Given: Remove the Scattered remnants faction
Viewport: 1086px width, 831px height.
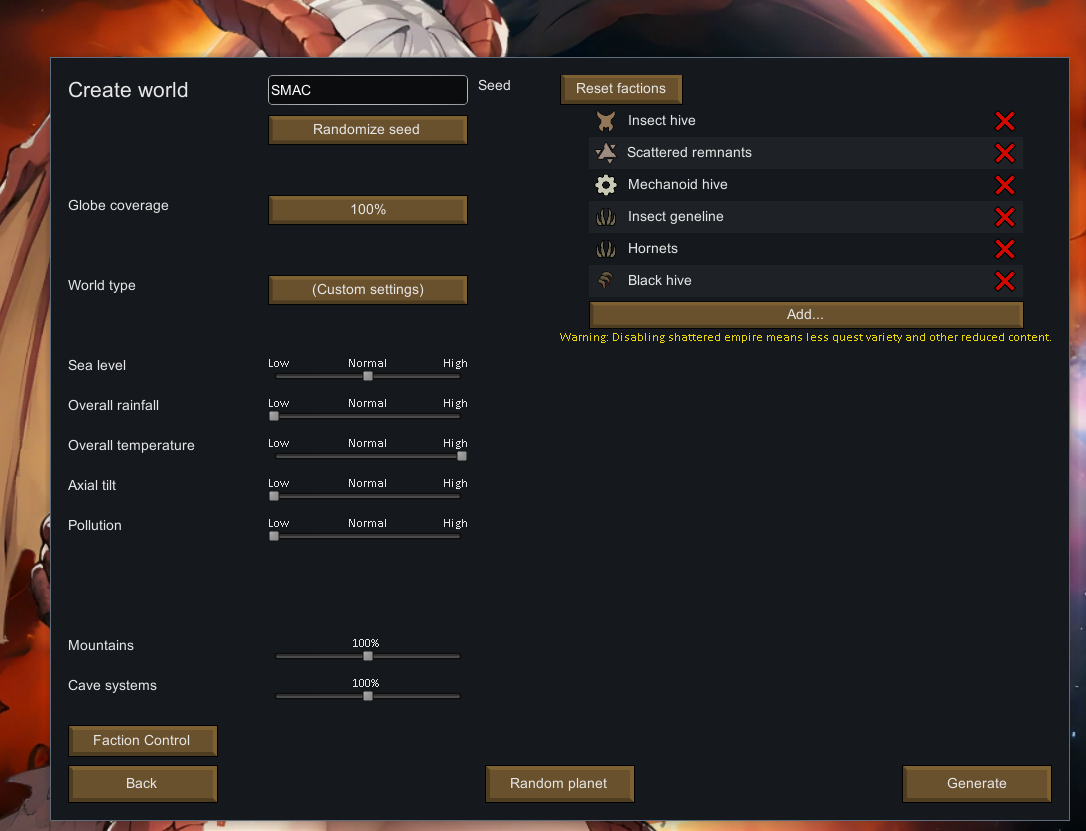Looking at the screenshot, I should pyautogui.click(x=1005, y=153).
